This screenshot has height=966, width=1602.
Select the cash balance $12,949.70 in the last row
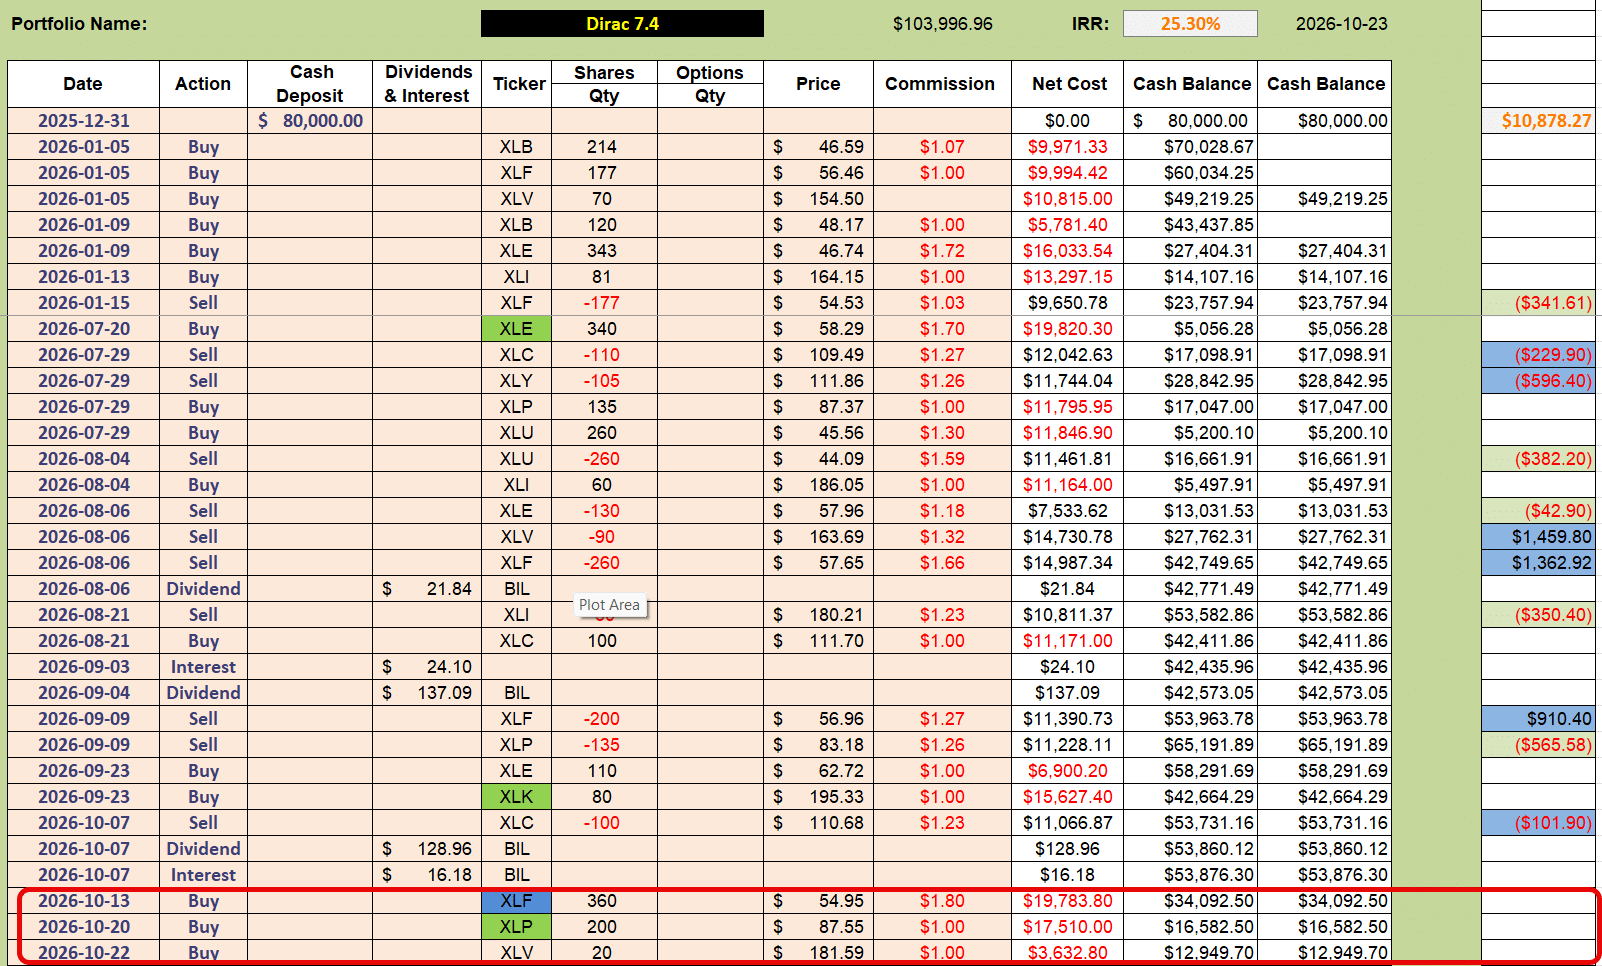point(1192,953)
